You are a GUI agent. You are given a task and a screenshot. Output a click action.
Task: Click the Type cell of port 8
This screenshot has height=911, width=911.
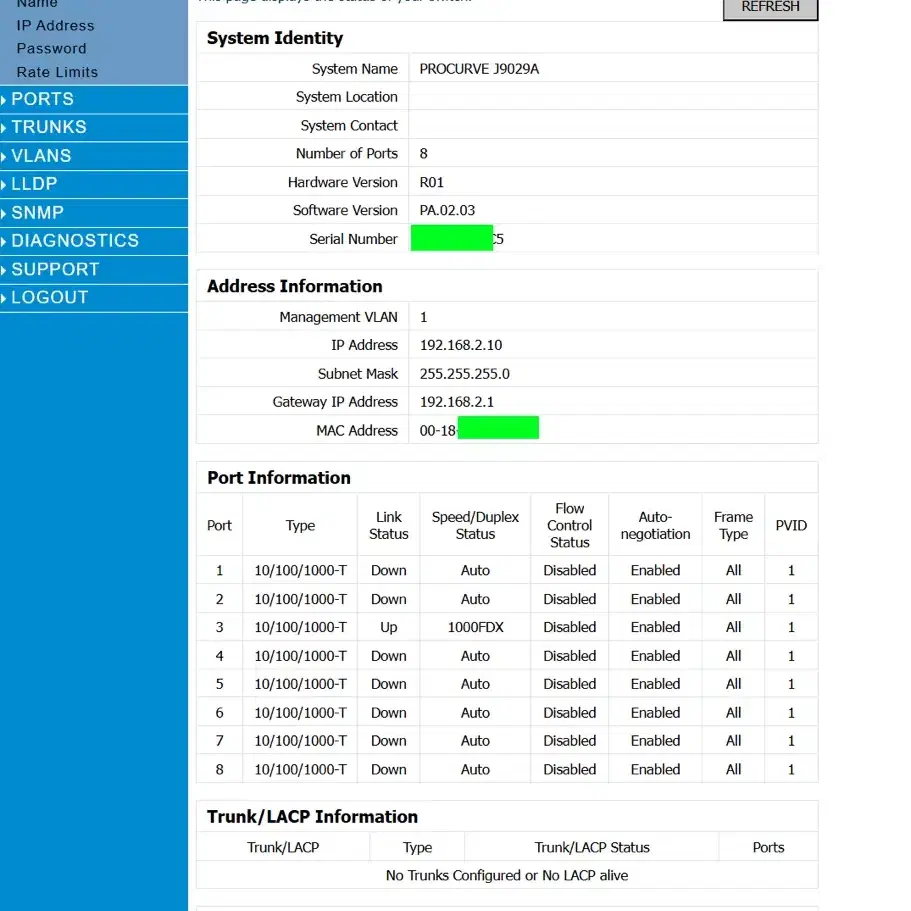click(x=300, y=770)
